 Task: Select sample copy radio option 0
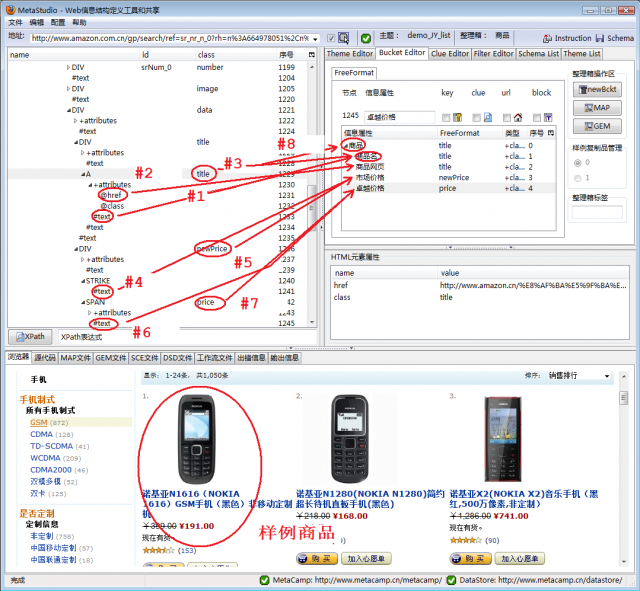pos(578,163)
